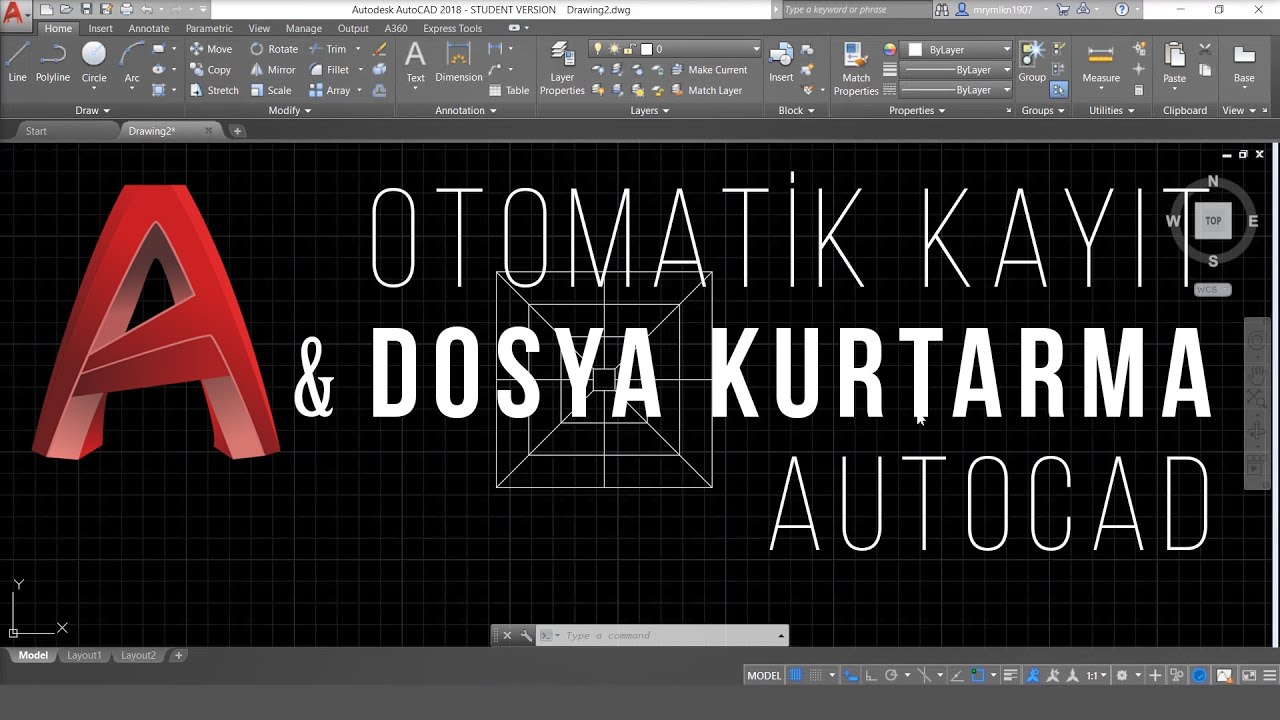
Task: Choose the Arc tool
Action: pos(132,61)
